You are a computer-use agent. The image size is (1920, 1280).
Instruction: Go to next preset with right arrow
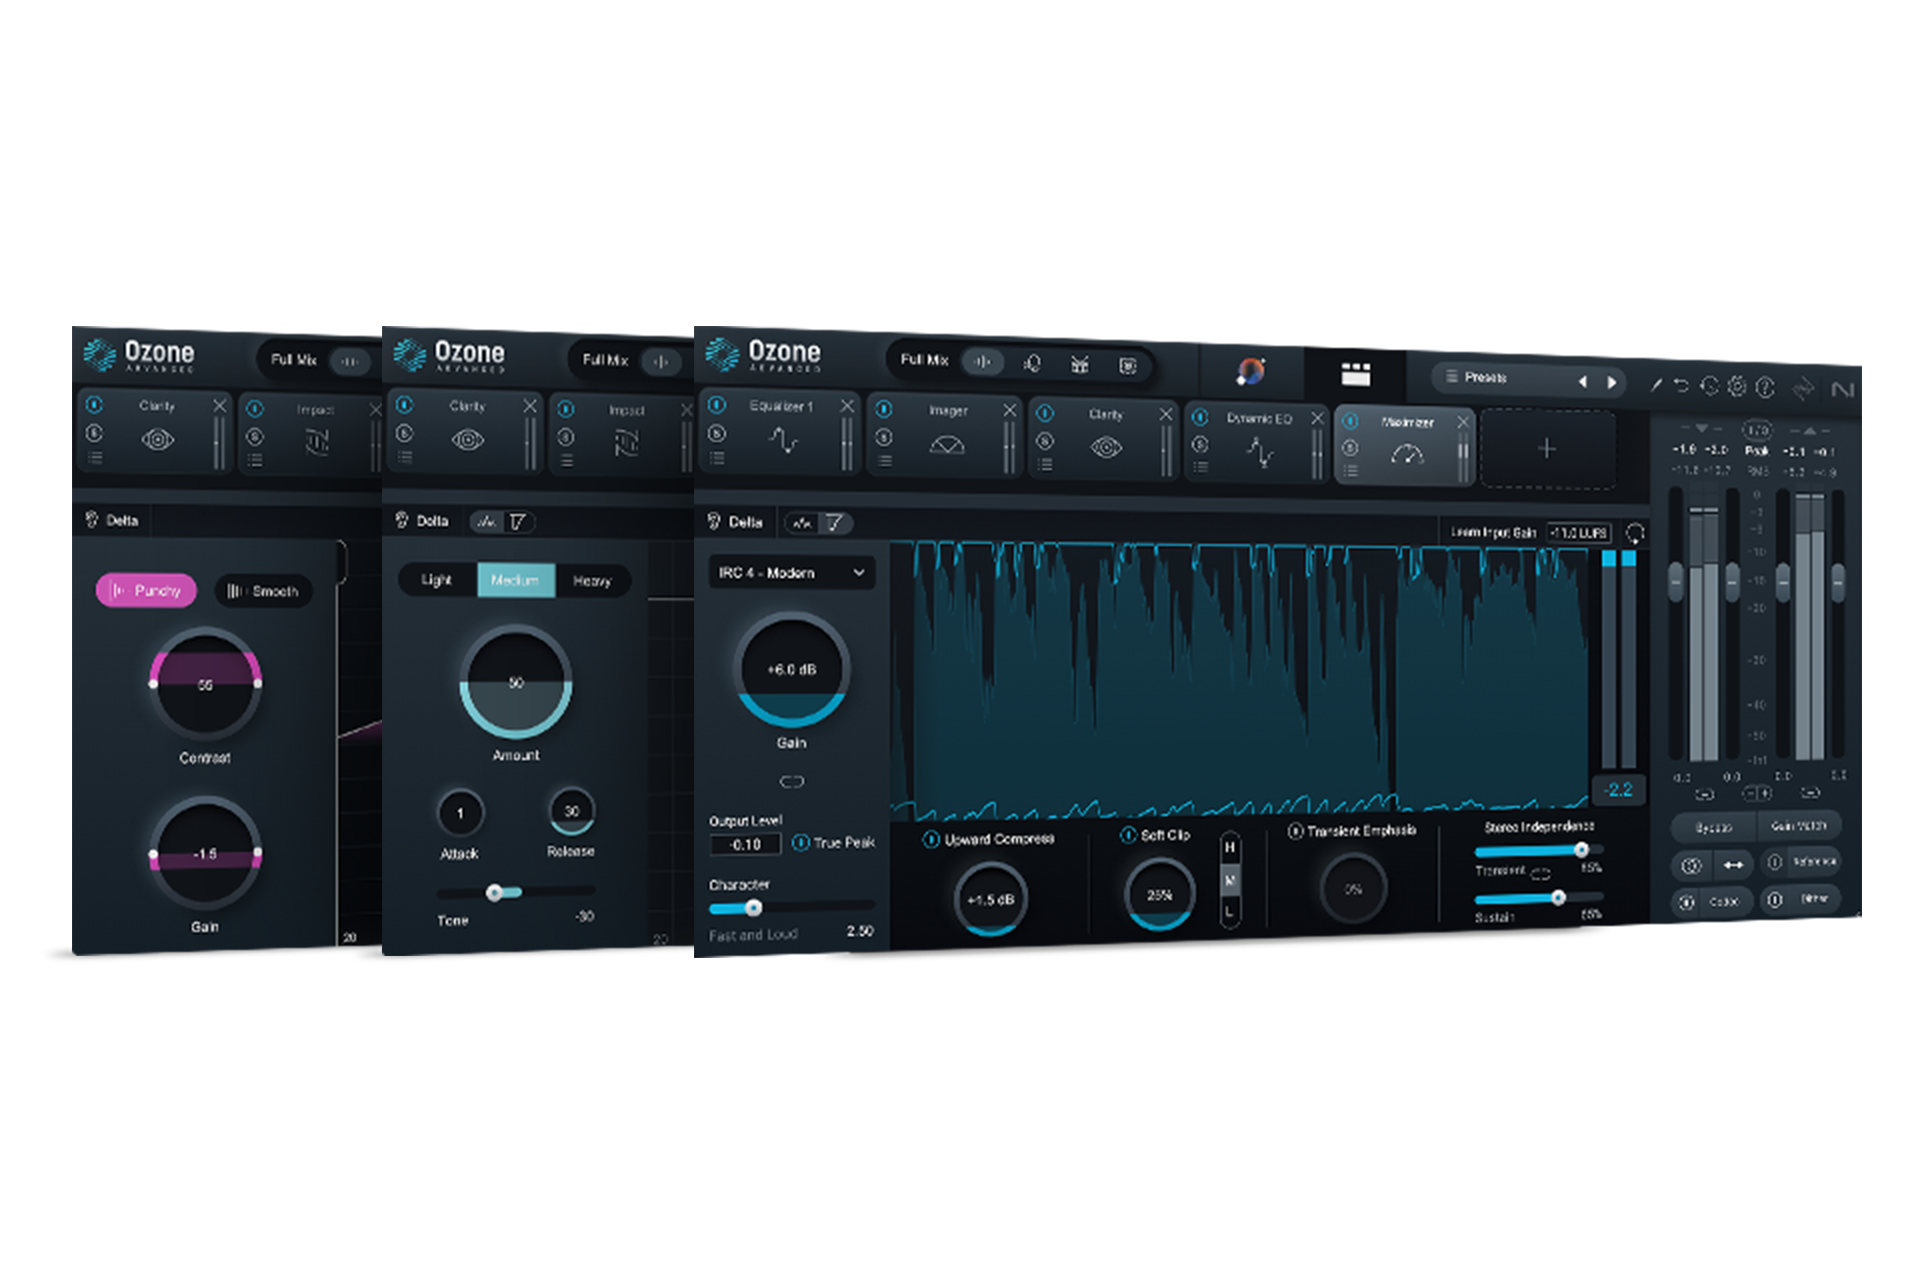pyautogui.click(x=1612, y=382)
